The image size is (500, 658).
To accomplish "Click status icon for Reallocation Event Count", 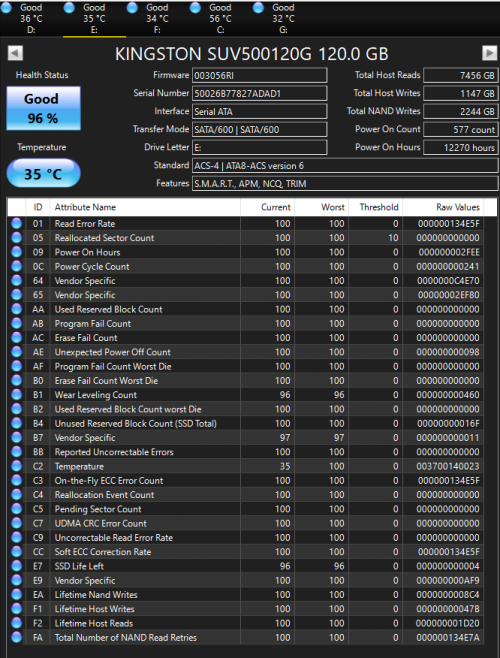I will (x=16, y=495).
